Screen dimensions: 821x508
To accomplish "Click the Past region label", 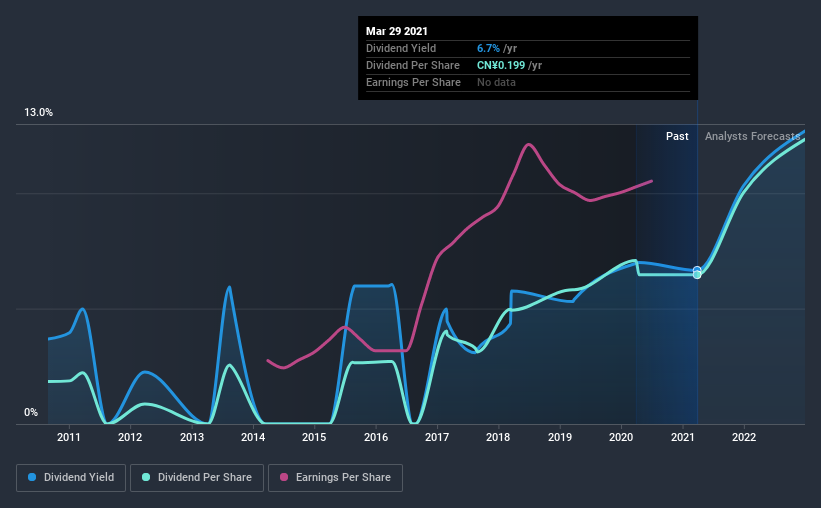I will click(677, 136).
